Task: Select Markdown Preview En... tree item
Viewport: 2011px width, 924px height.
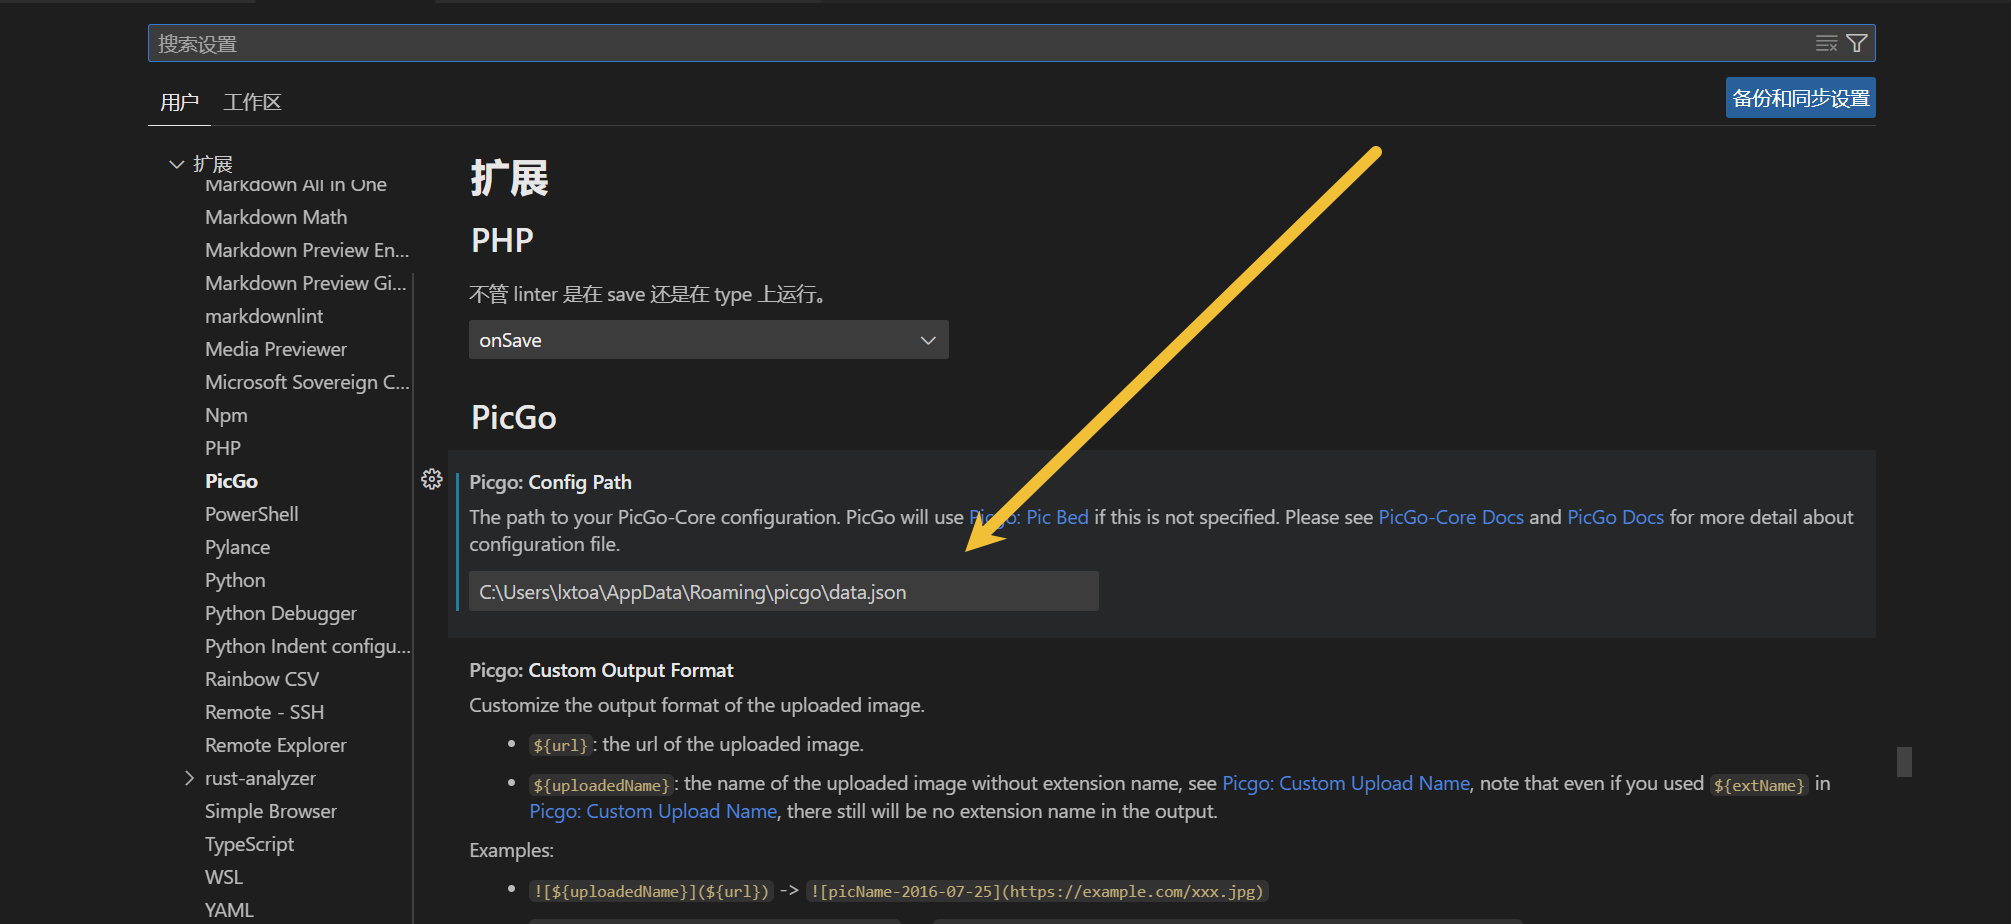Action: pyautogui.click(x=307, y=250)
